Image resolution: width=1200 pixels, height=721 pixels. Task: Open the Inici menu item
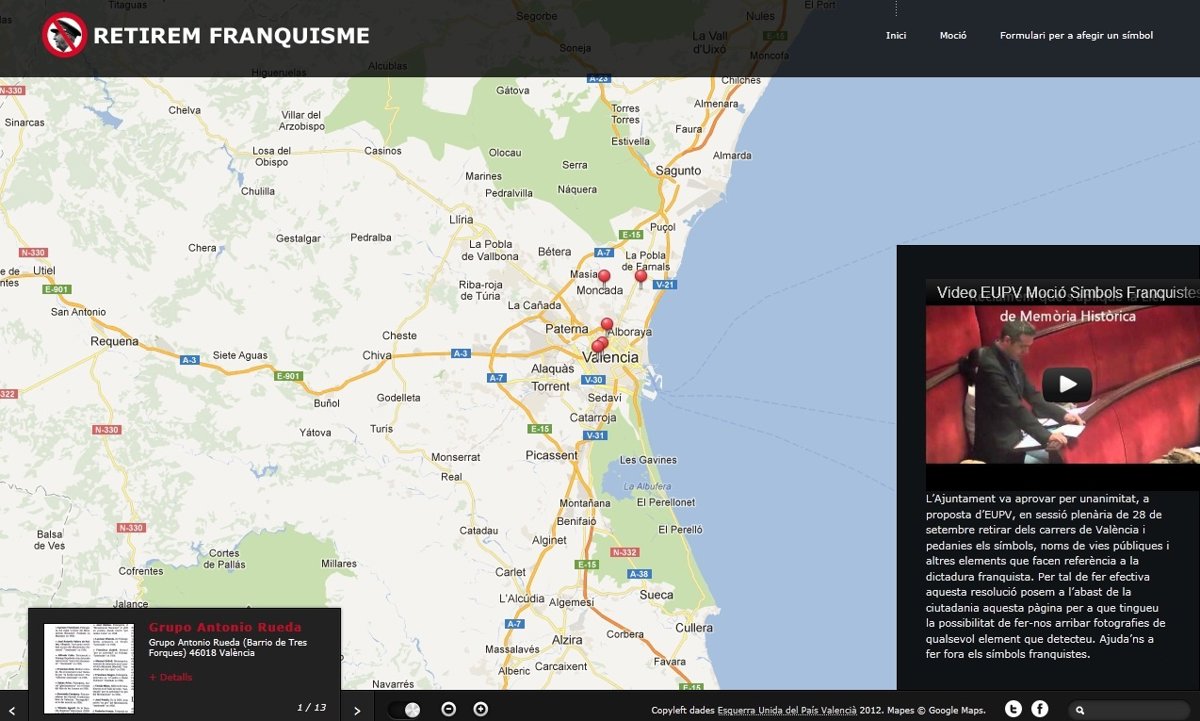[x=896, y=36]
